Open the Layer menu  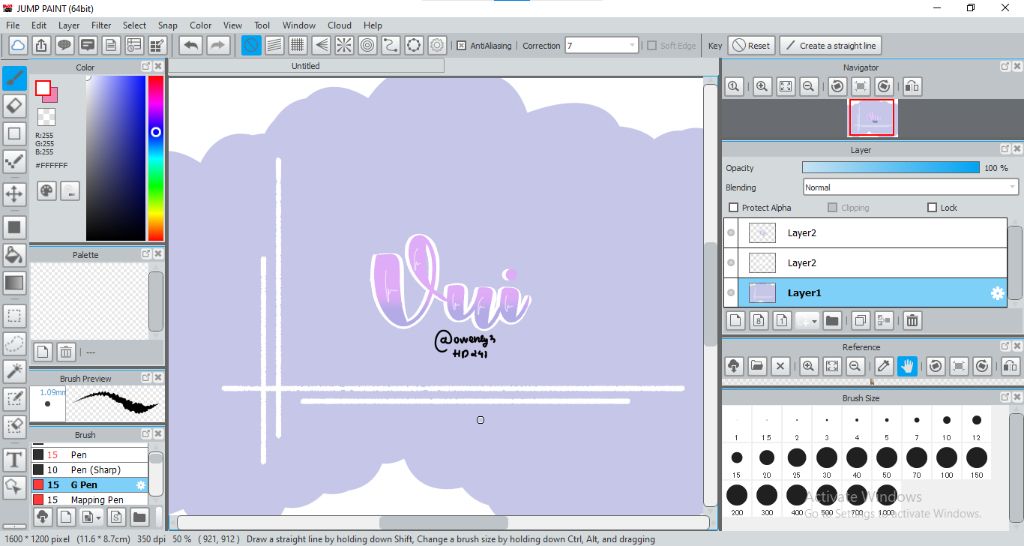69,25
